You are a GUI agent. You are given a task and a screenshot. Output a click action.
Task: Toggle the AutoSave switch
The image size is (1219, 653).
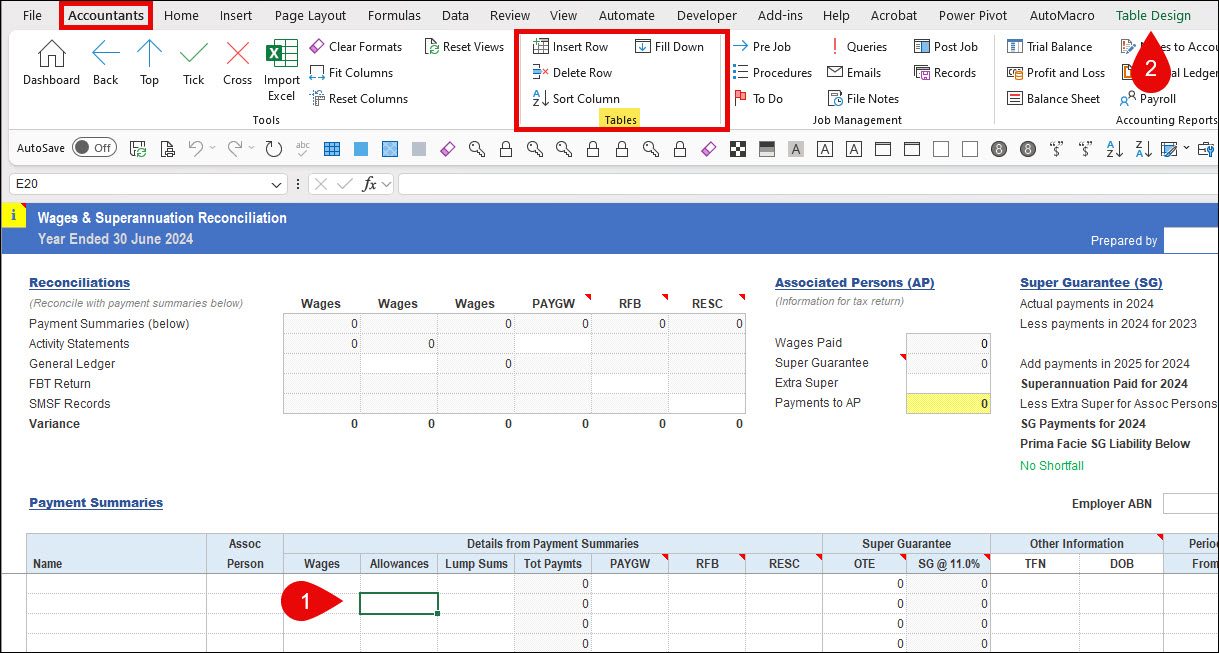92,148
